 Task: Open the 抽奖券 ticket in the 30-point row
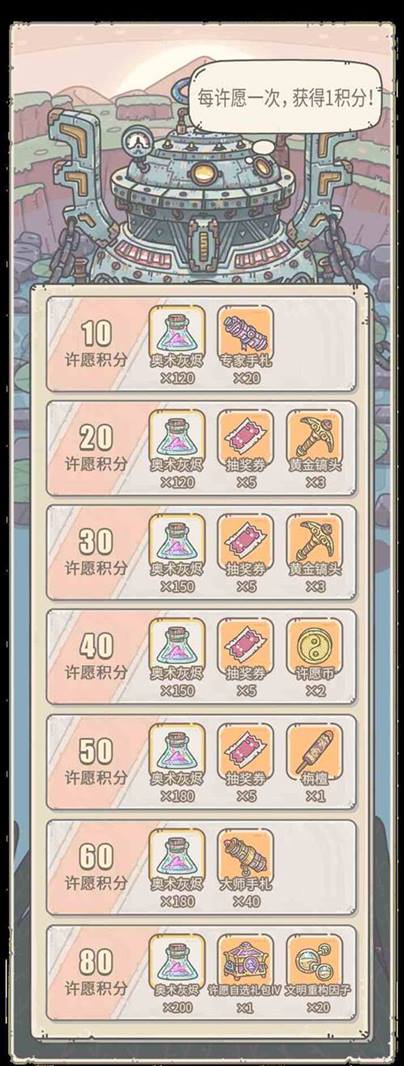(x=246, y=542)
